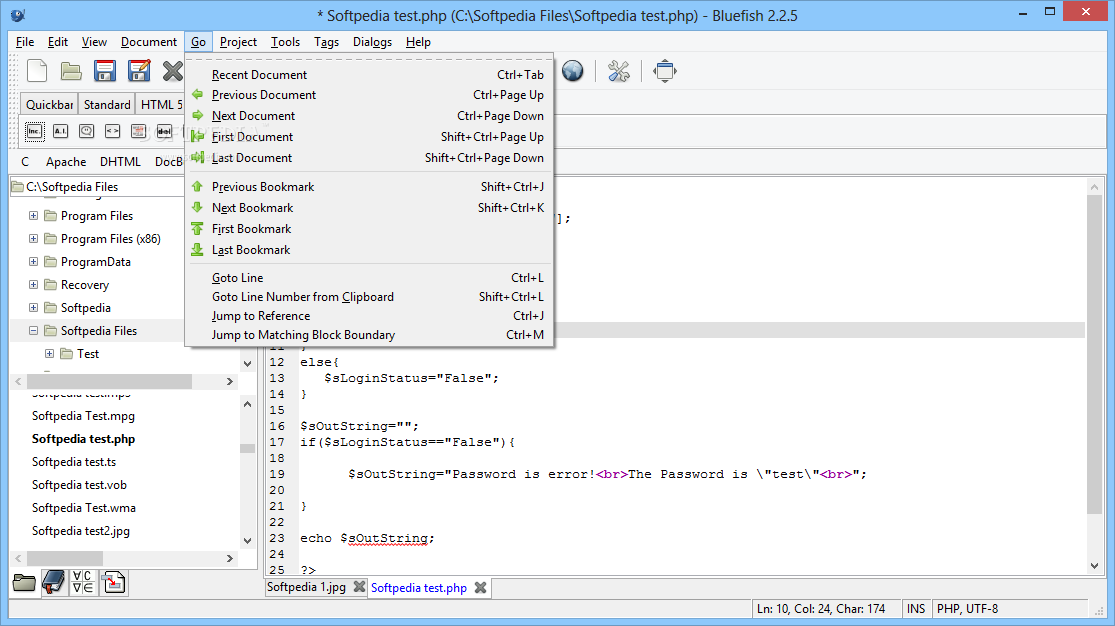Toggle fullscreen using the four-arrow toolbar icon

coord(665,71)
